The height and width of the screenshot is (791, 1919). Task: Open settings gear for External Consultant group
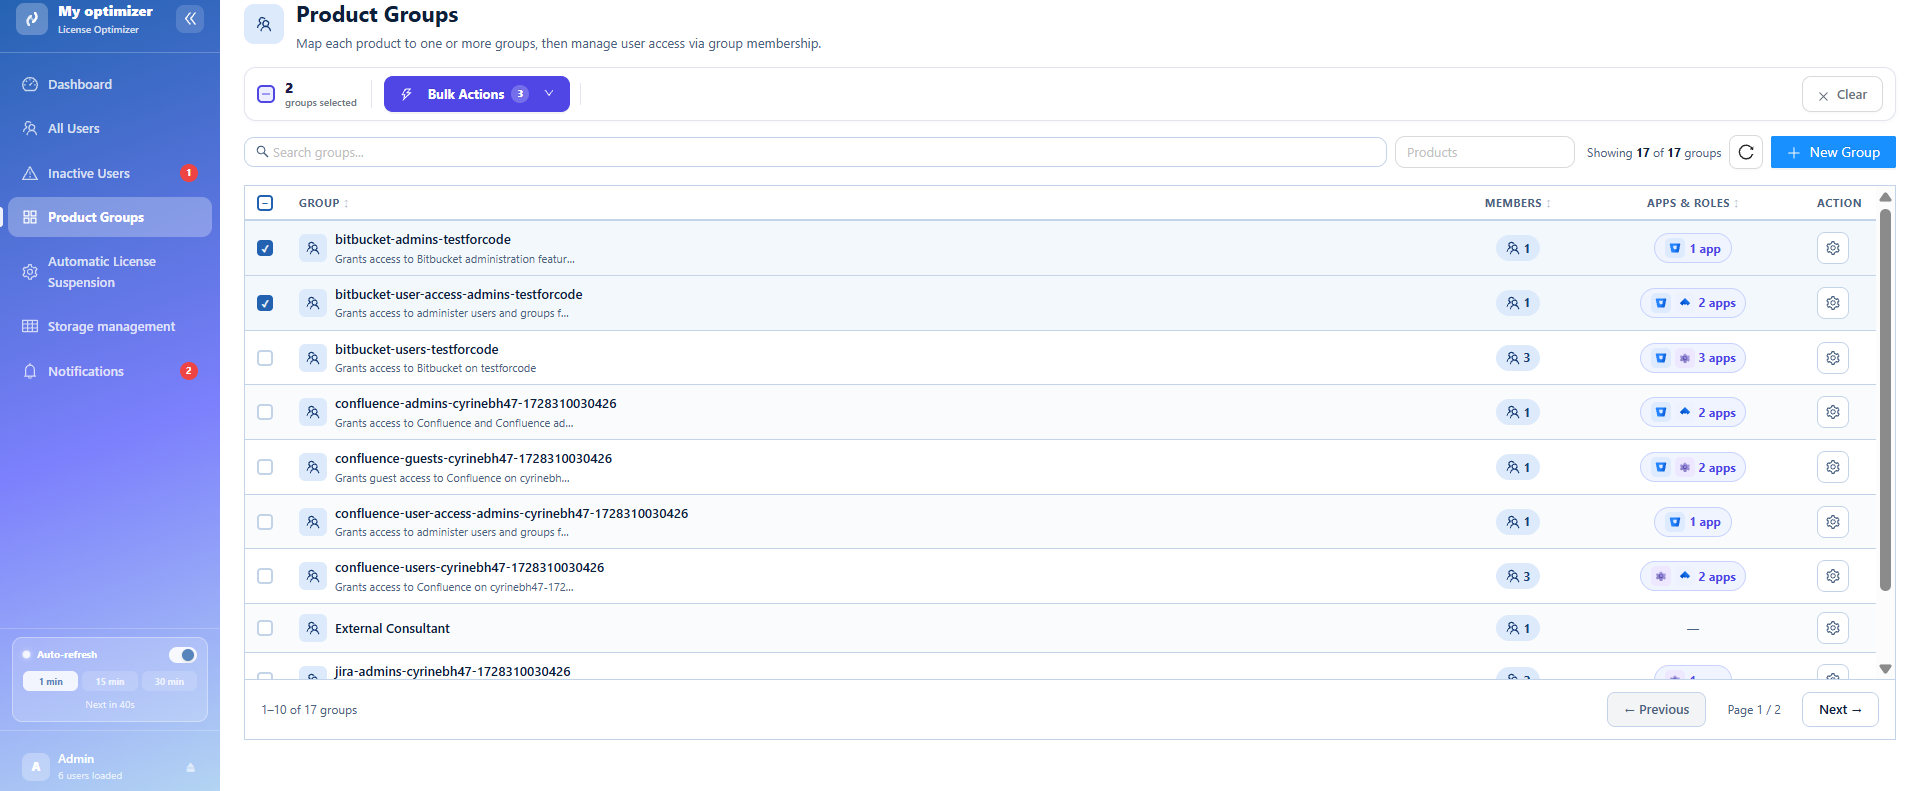pyautogui.click(x=1832, y=628)
